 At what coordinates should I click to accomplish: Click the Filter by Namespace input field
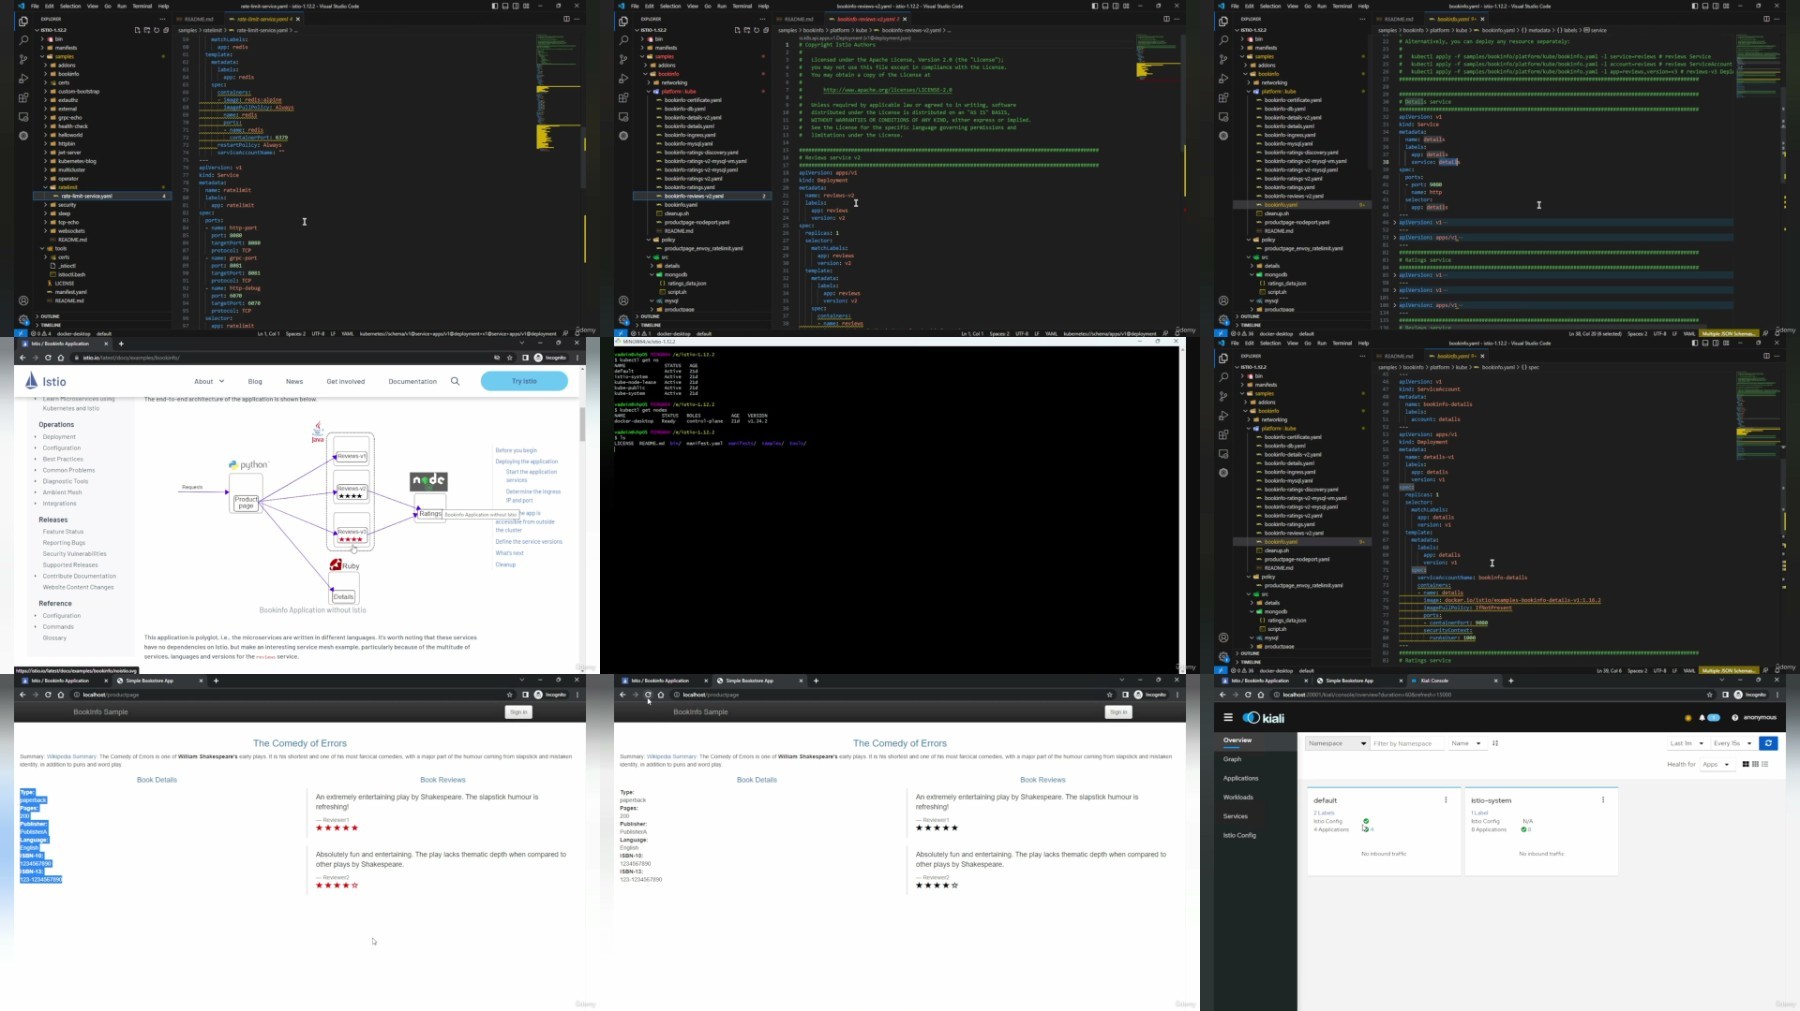point(1407,743)
